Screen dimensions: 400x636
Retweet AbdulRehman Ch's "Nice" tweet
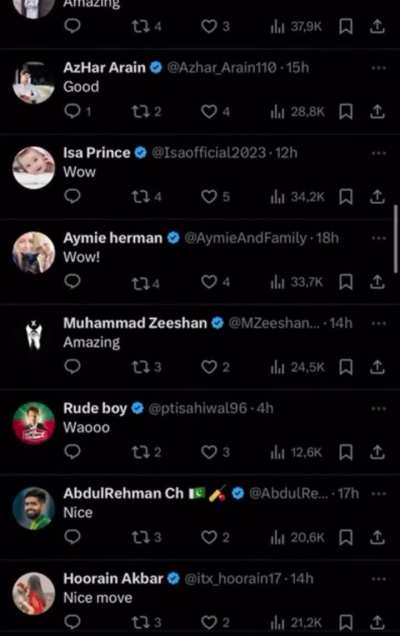146,537
